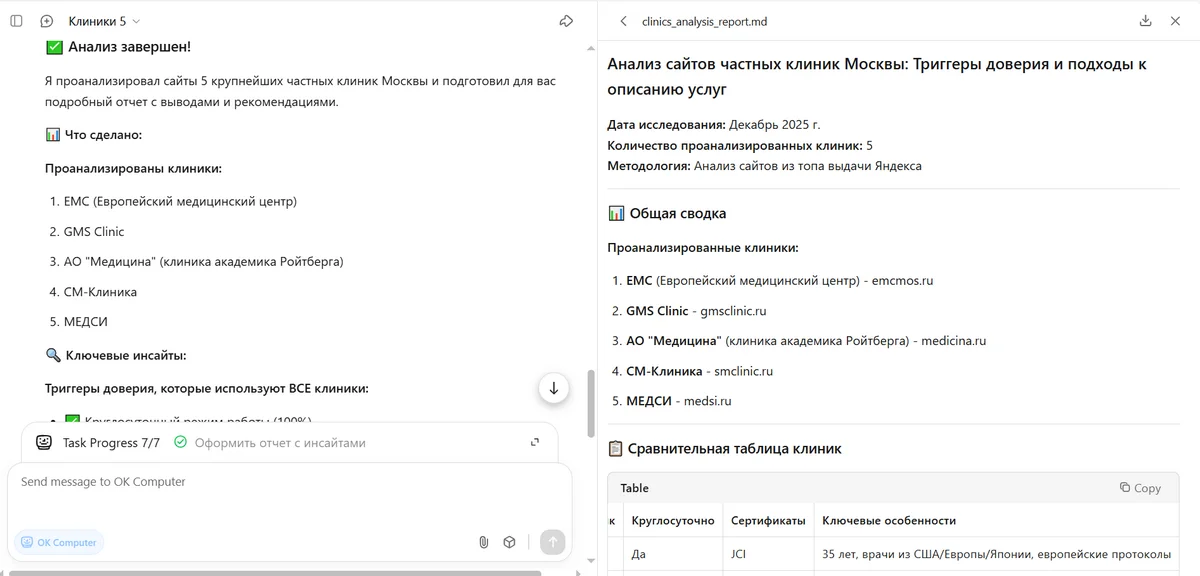
Task: Open the Клиники 5 chat title dropdown
Action: [x=104, y=21]
